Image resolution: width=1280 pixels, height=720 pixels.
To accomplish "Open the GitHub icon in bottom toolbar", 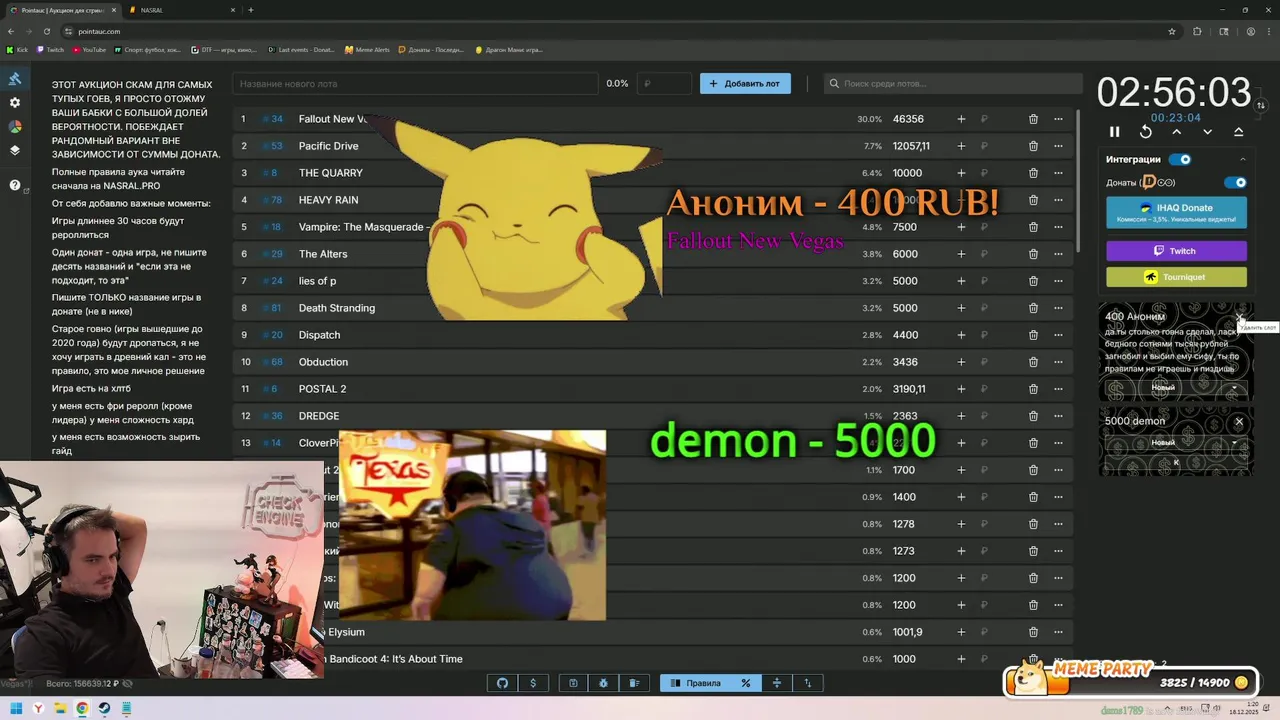I will tap(503, 683).
